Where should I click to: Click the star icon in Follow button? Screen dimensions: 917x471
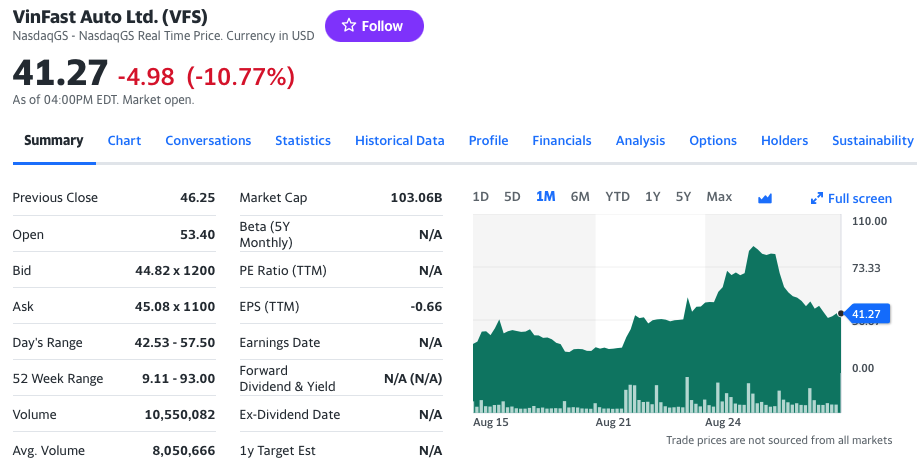pos(349,25)
